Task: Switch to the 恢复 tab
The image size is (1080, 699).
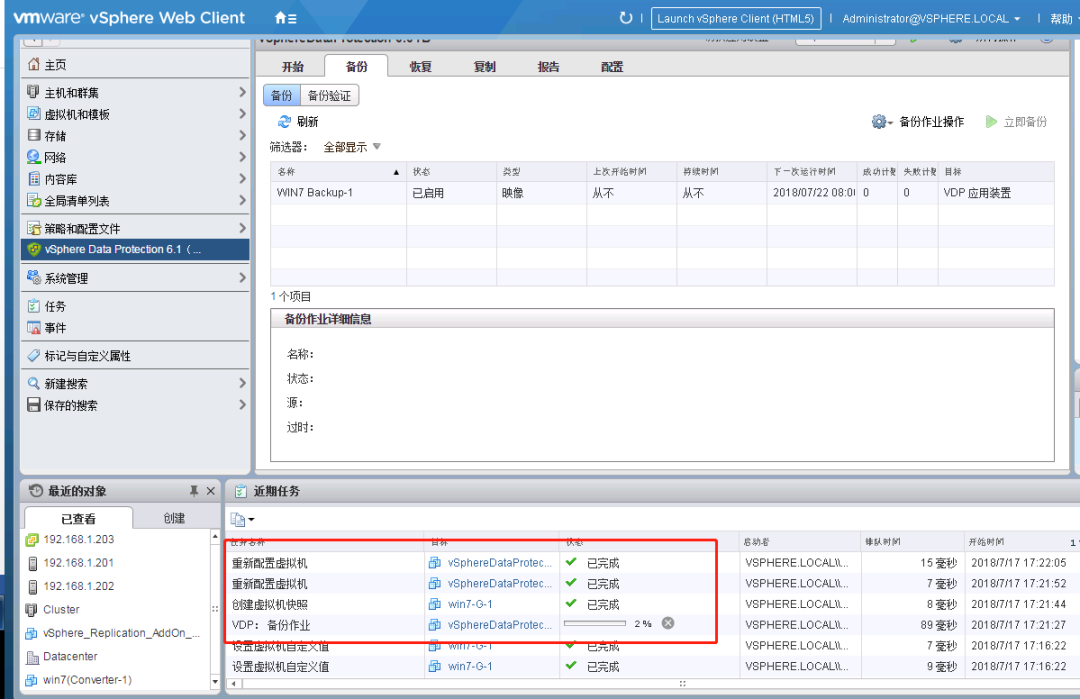Action: [420, 67]
